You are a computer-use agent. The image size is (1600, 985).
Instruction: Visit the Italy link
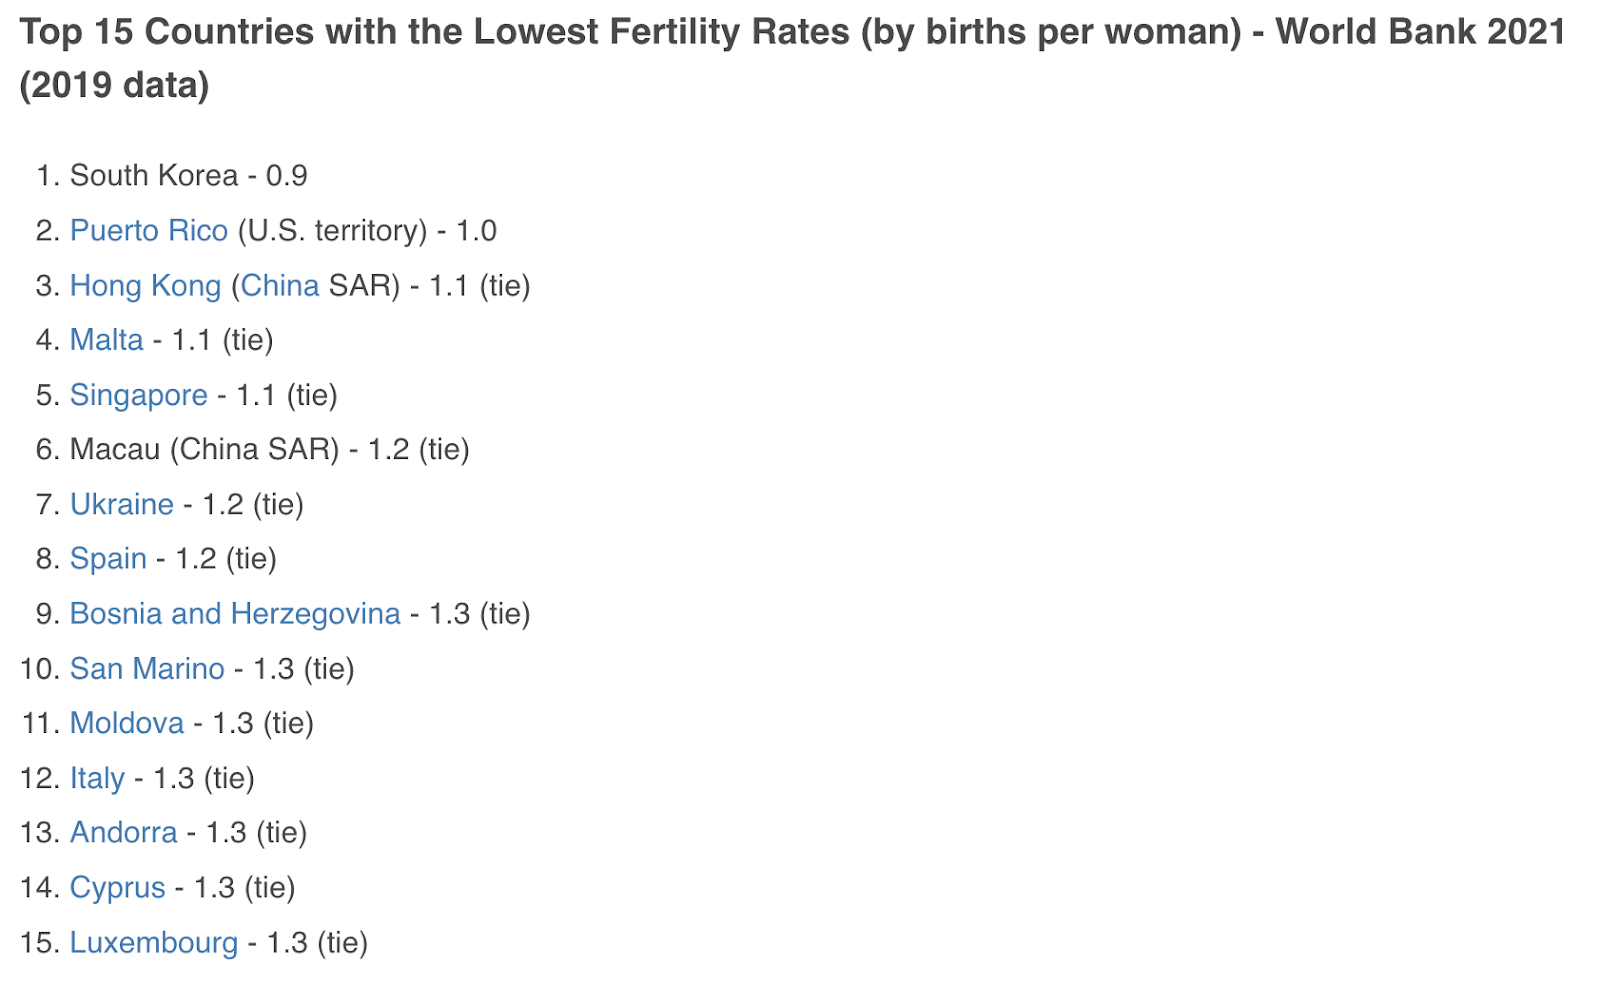pos(97,778)
